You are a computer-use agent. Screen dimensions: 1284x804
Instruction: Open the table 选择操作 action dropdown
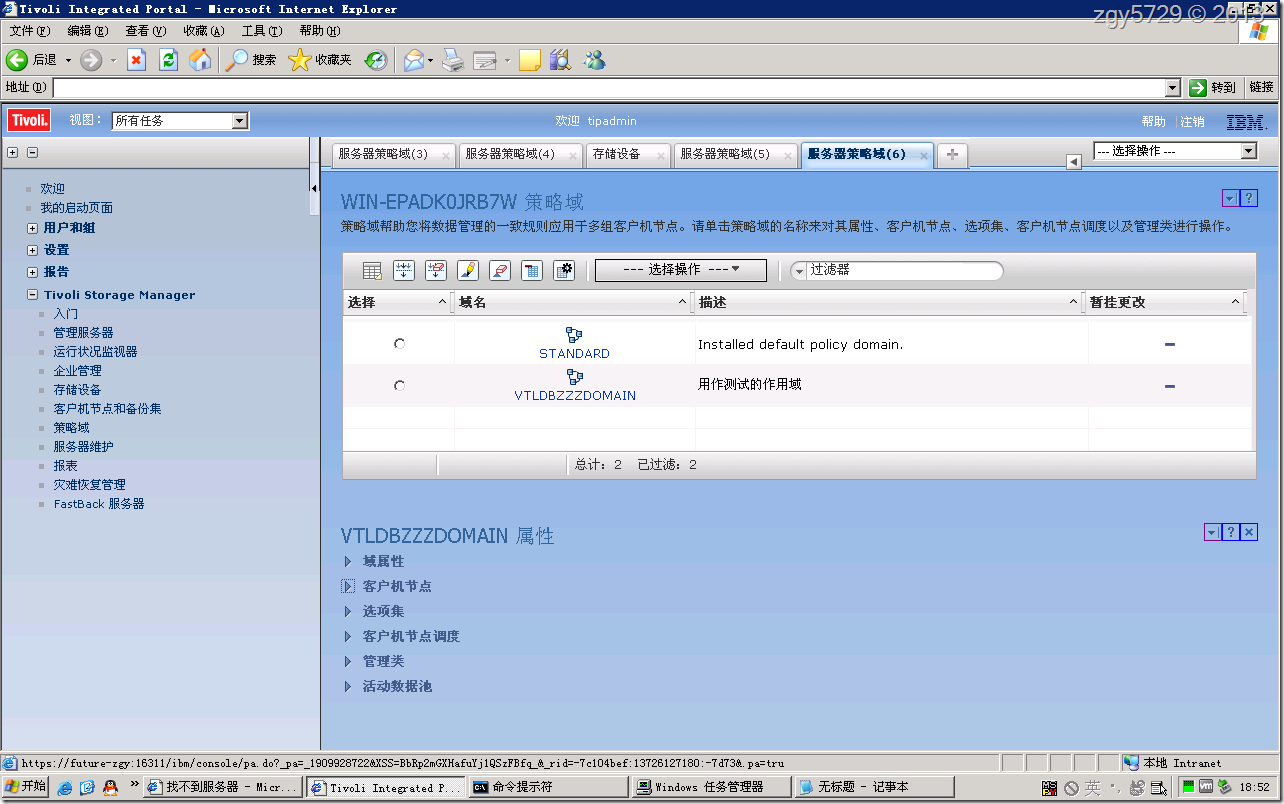pos(681,270)
